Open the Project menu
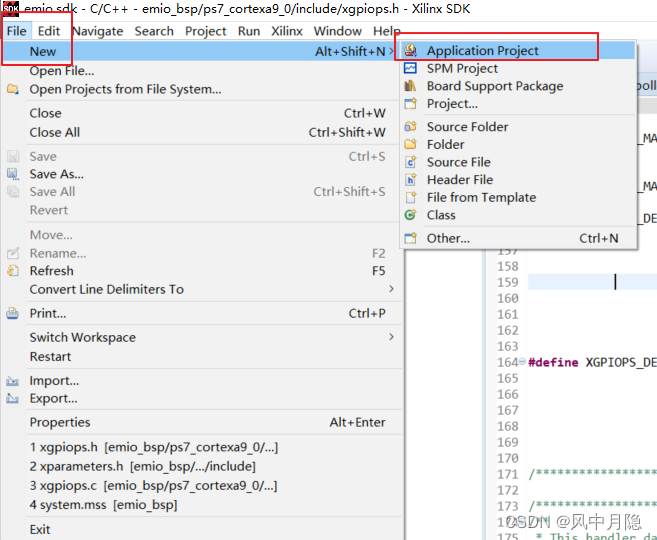 pyautogui.click(x=205, y=31)
